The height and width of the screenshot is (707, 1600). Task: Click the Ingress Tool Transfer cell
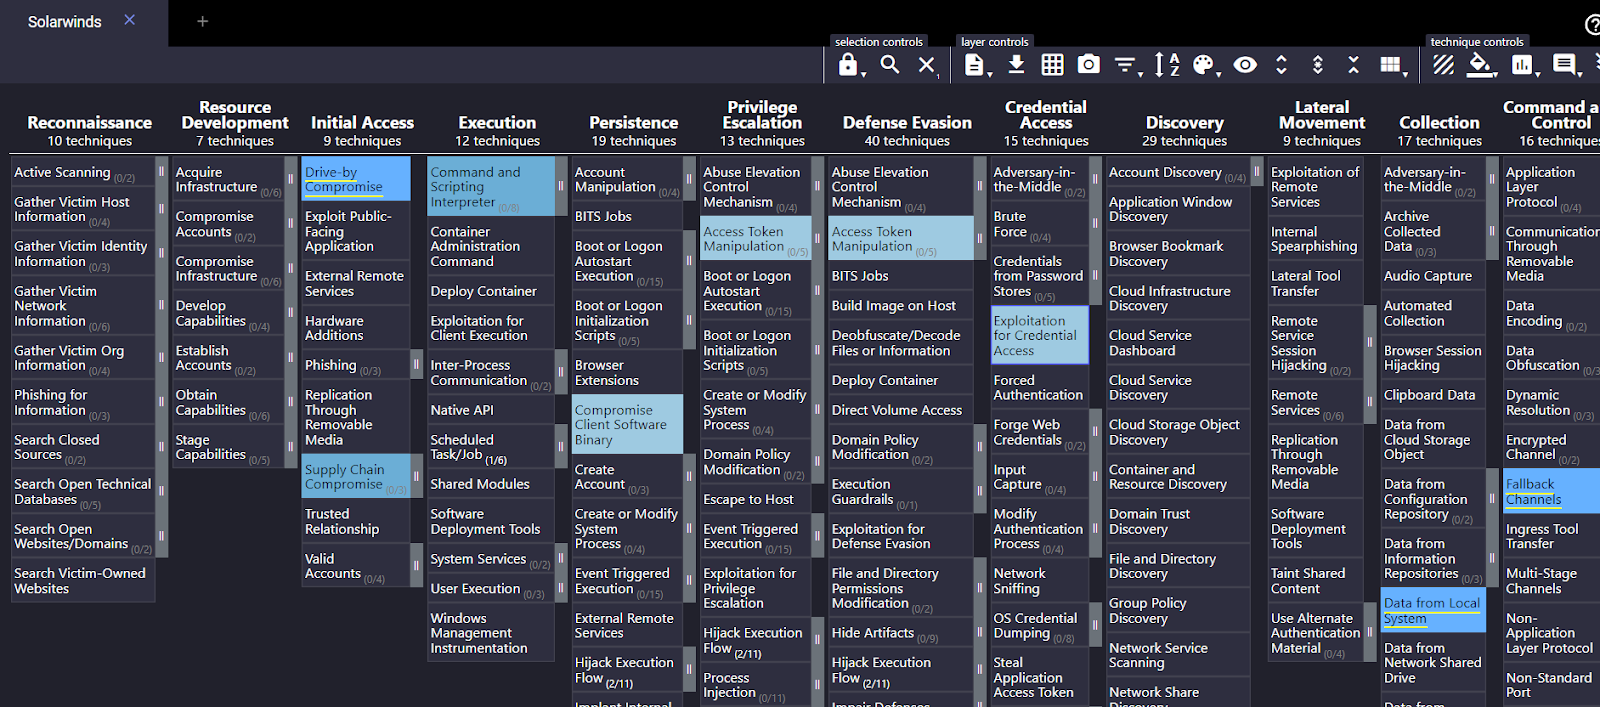point(1551,536)
